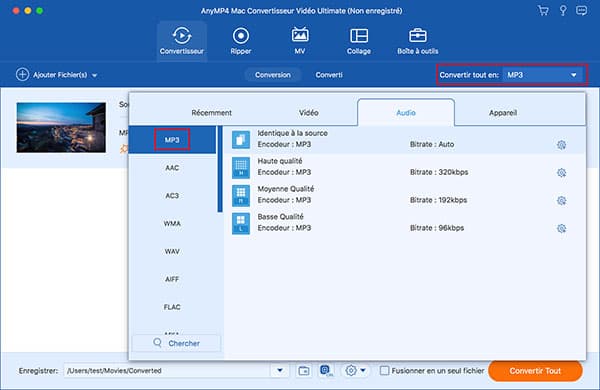Select the Basse Qualité preset icon
This screenshot has width=600, height=390.
pyautogui.click(x=241, y=224)
